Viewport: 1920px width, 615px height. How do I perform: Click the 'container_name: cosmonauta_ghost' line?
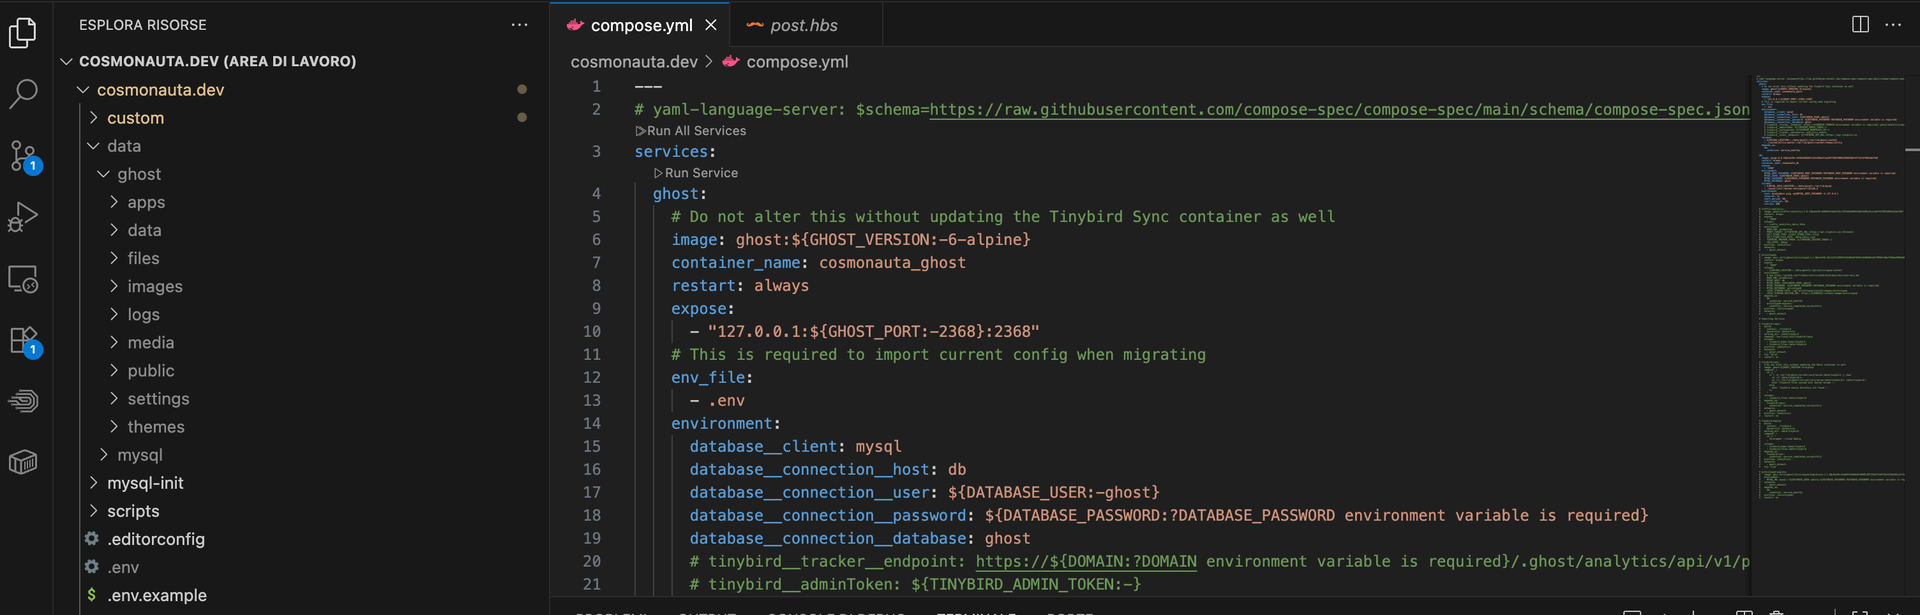click(818, 262)
